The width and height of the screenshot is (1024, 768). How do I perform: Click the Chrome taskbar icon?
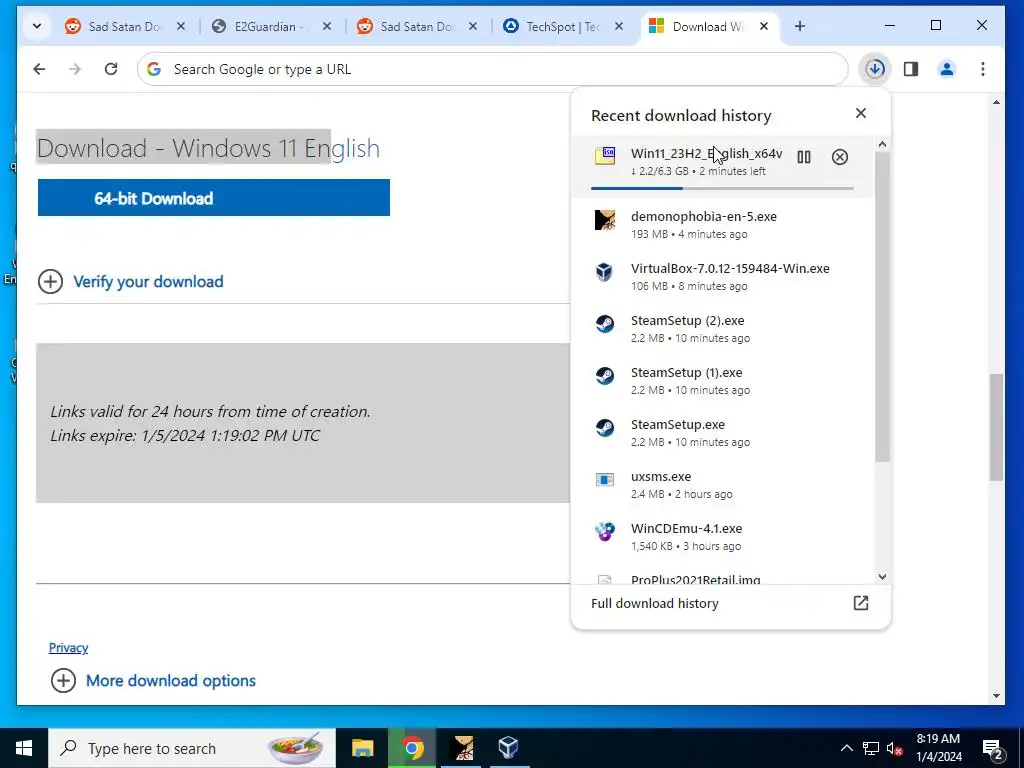[x=412, y=748]
